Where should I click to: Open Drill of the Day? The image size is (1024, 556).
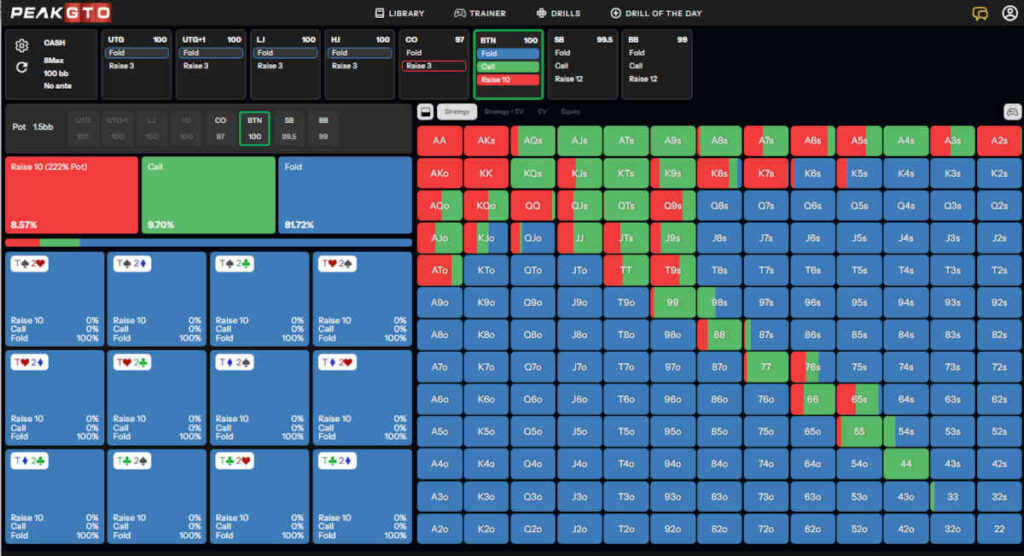[656, 13]
